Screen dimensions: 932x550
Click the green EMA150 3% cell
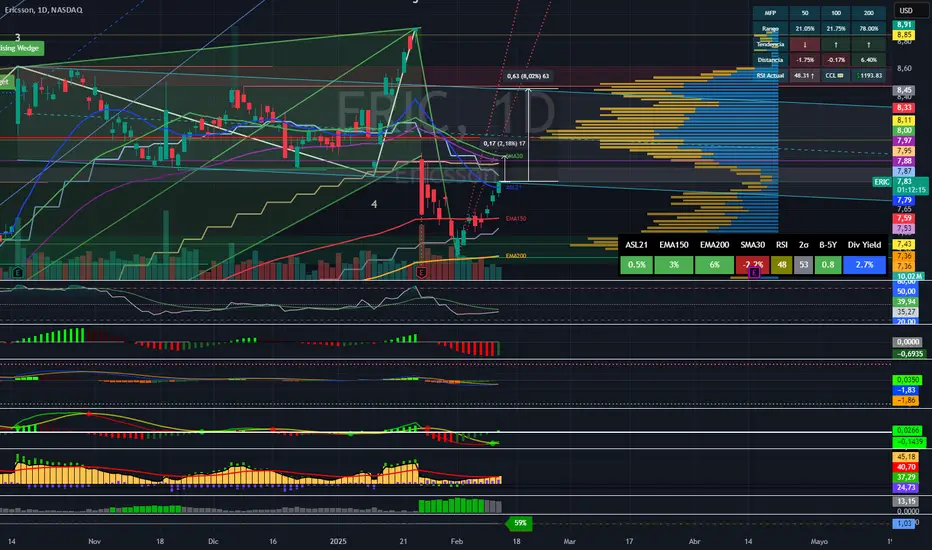[673, 265]
